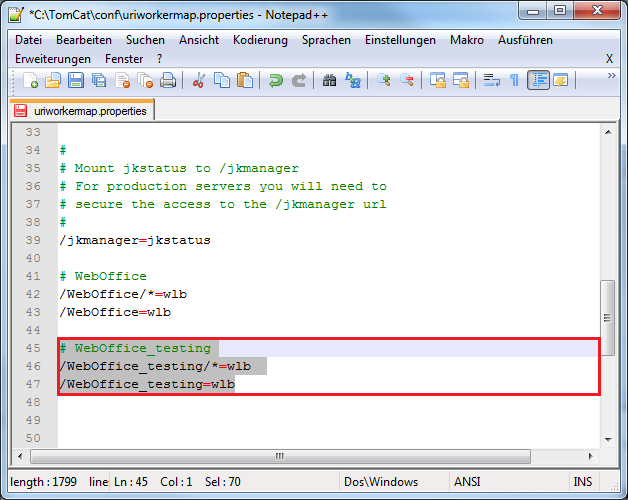Click ANSI encoding in status bar
The image size is (628, 500).
click(x=467, y=482)
